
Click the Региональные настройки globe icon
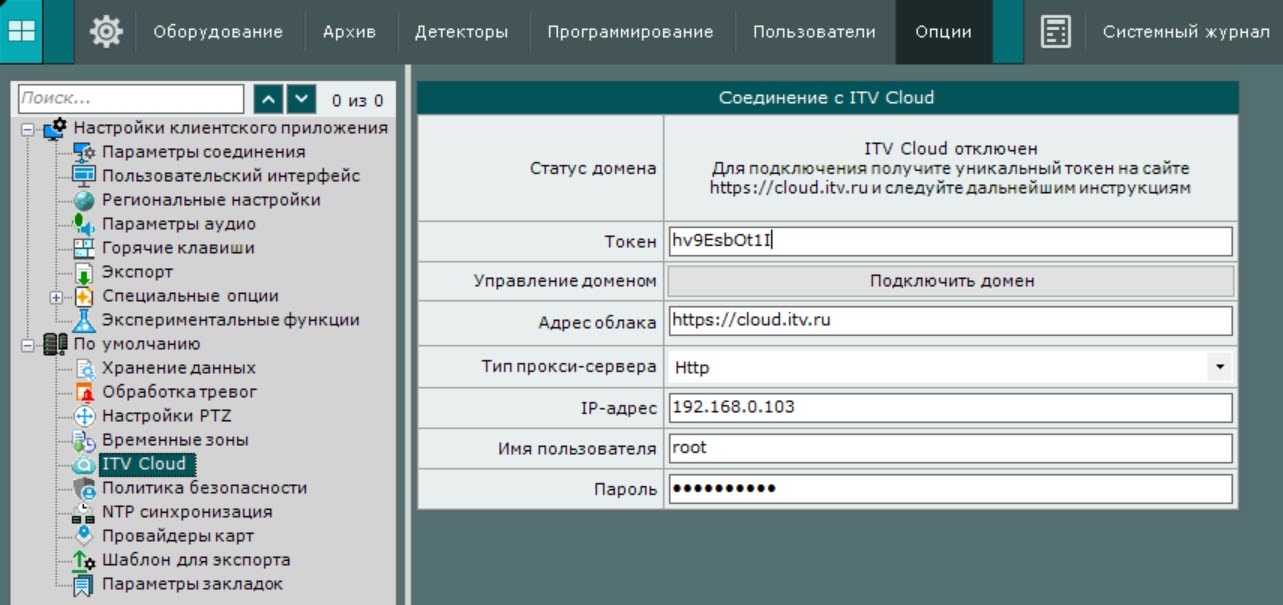[84, 201]
